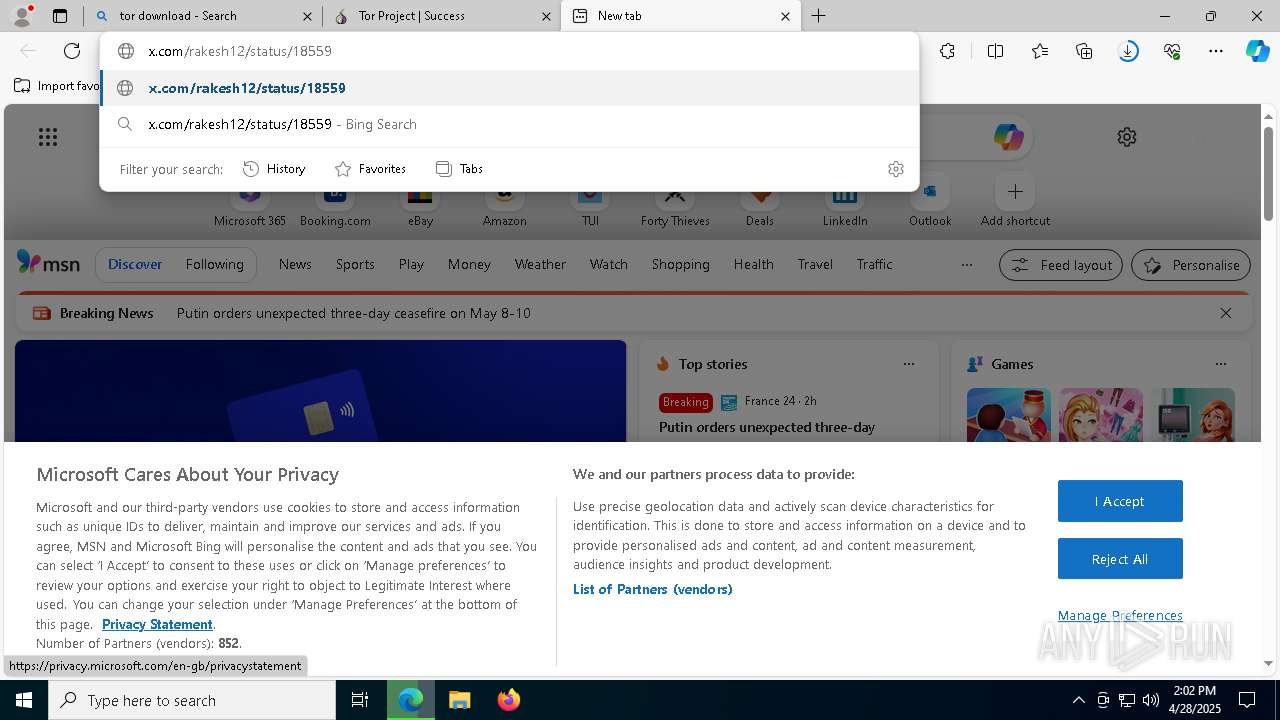Open the search filter settings gear
The image size is (1280, 720).
pyautogui.click(x=896, y=169)
